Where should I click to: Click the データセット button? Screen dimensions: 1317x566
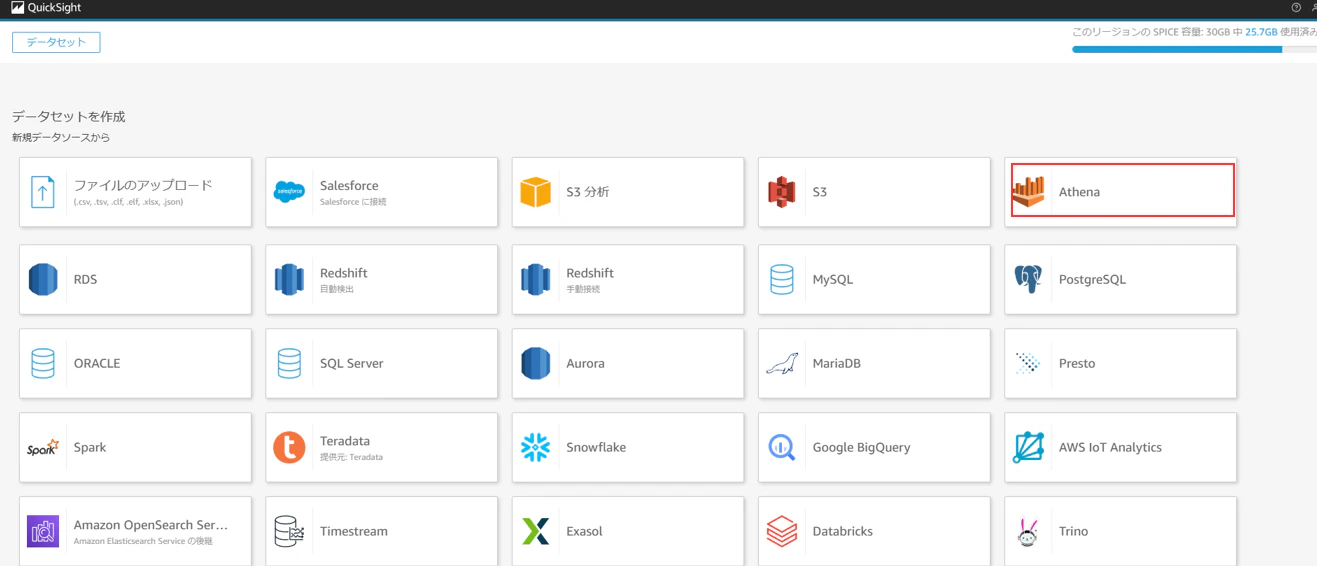(x=56, y=42)
